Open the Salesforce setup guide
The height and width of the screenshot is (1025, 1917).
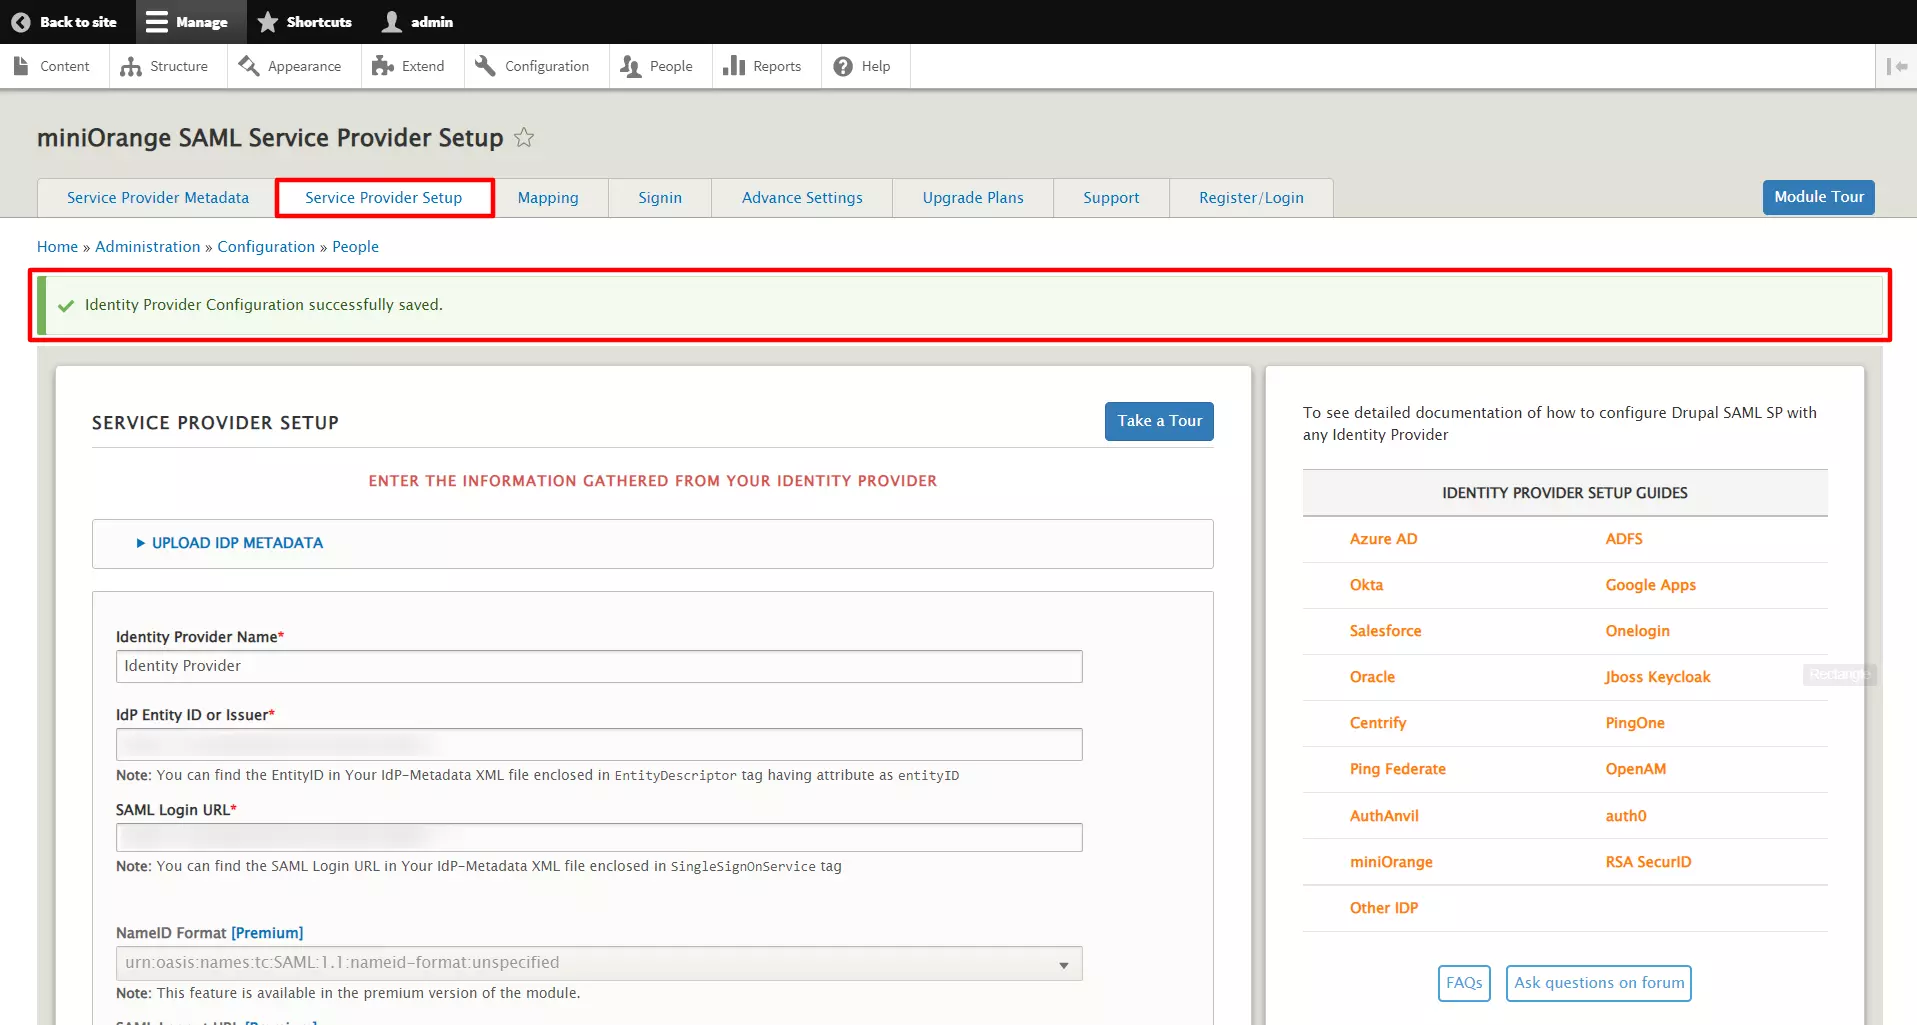pyautogui.click(x=1385, y=631)
